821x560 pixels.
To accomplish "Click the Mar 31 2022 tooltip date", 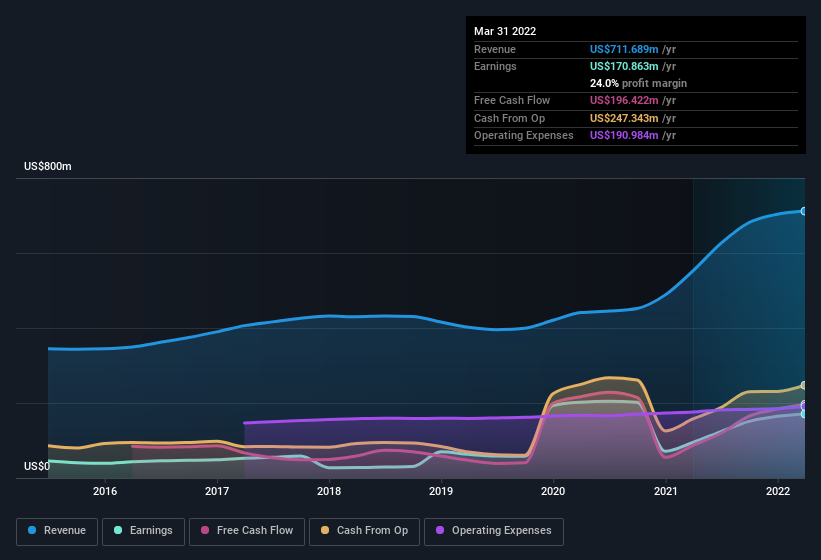I will pyautogui.click(x=505, y=31).
